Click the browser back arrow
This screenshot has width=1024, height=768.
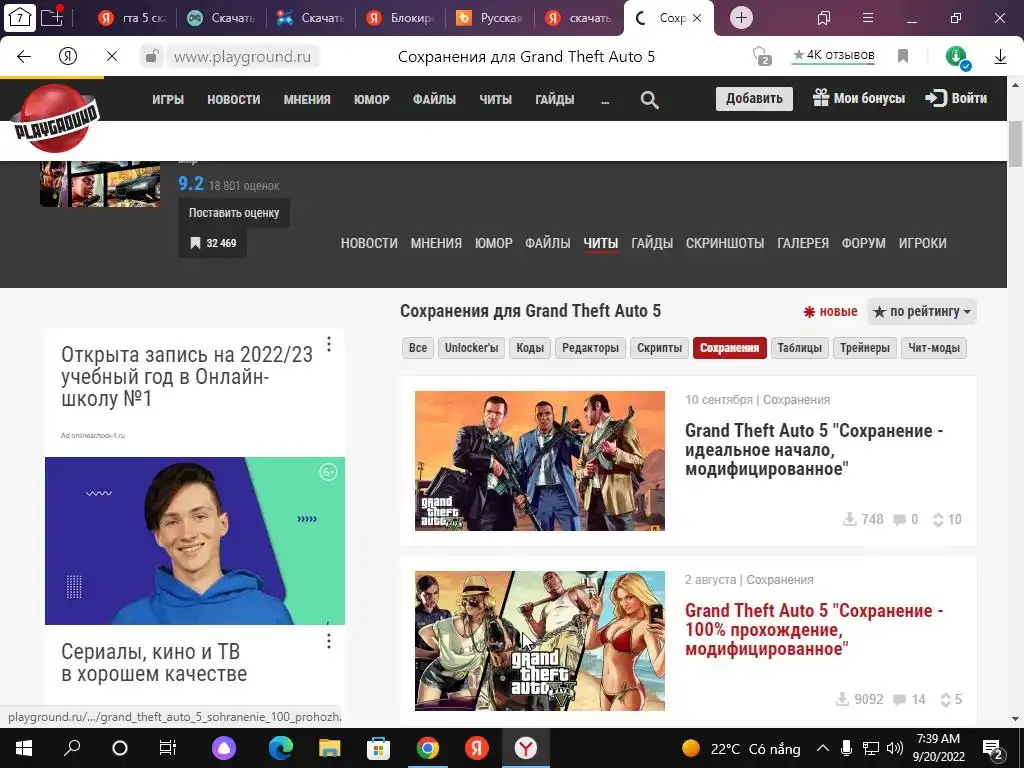(24, 57)
